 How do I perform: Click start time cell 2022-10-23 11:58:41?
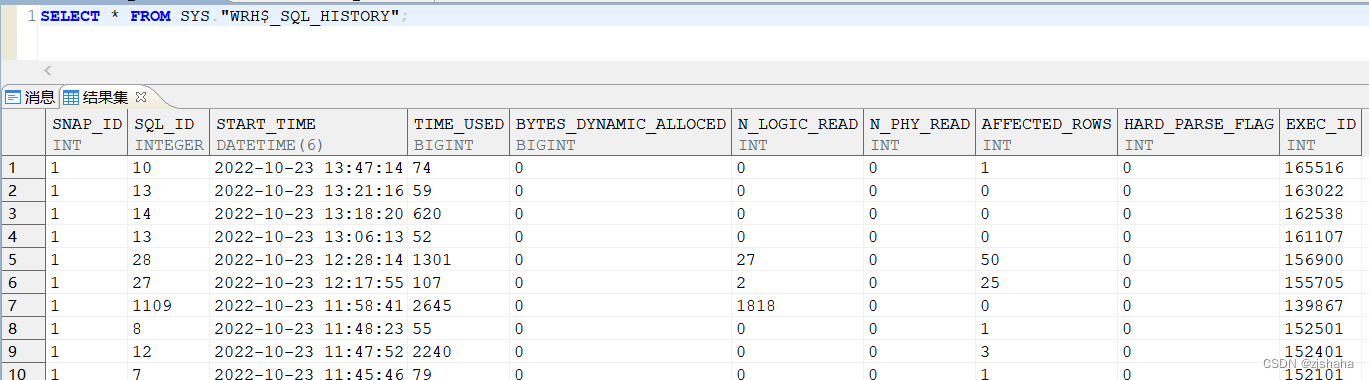(309, 306)
